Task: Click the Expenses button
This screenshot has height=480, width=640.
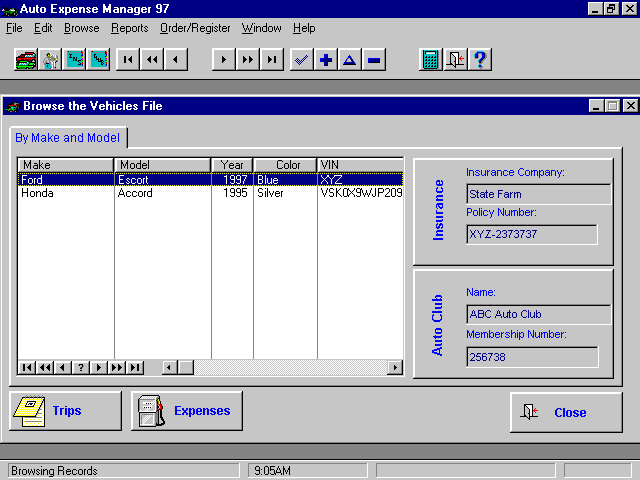Action: [x=187, y=411]
